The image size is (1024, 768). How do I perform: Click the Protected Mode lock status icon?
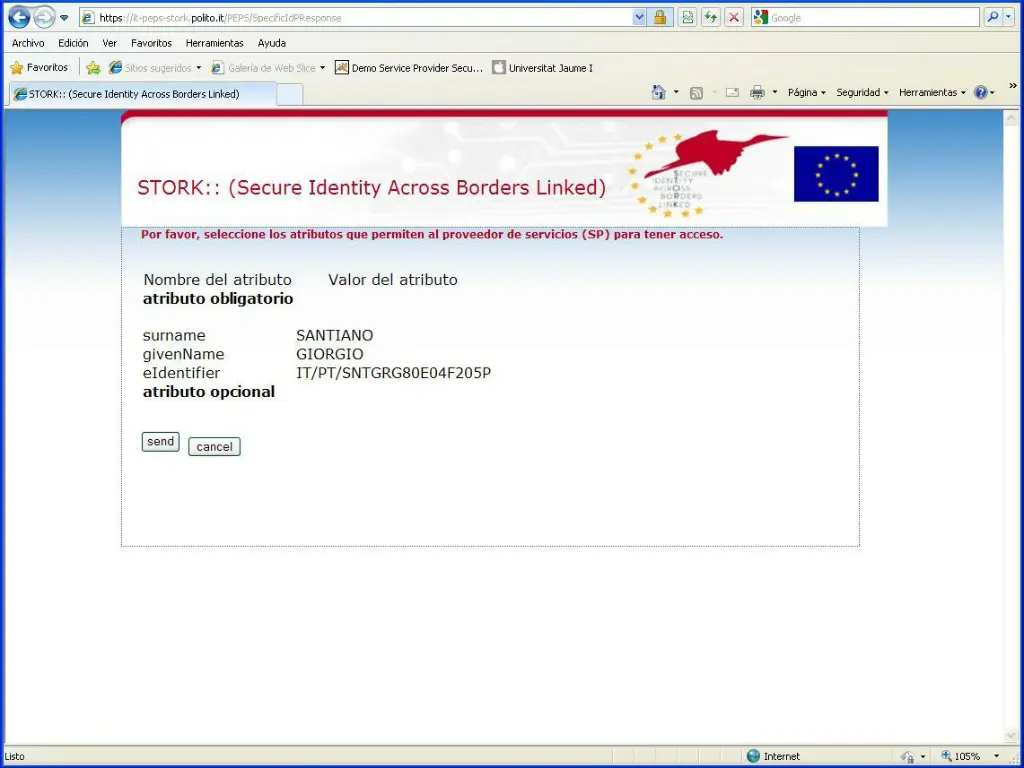point(908,757)
